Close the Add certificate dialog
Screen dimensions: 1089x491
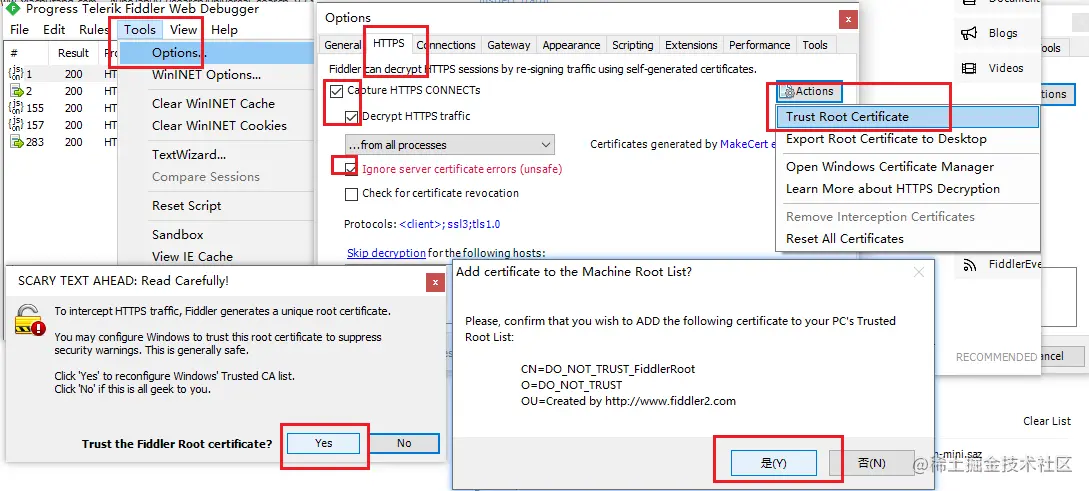click(x=918, y=272)
